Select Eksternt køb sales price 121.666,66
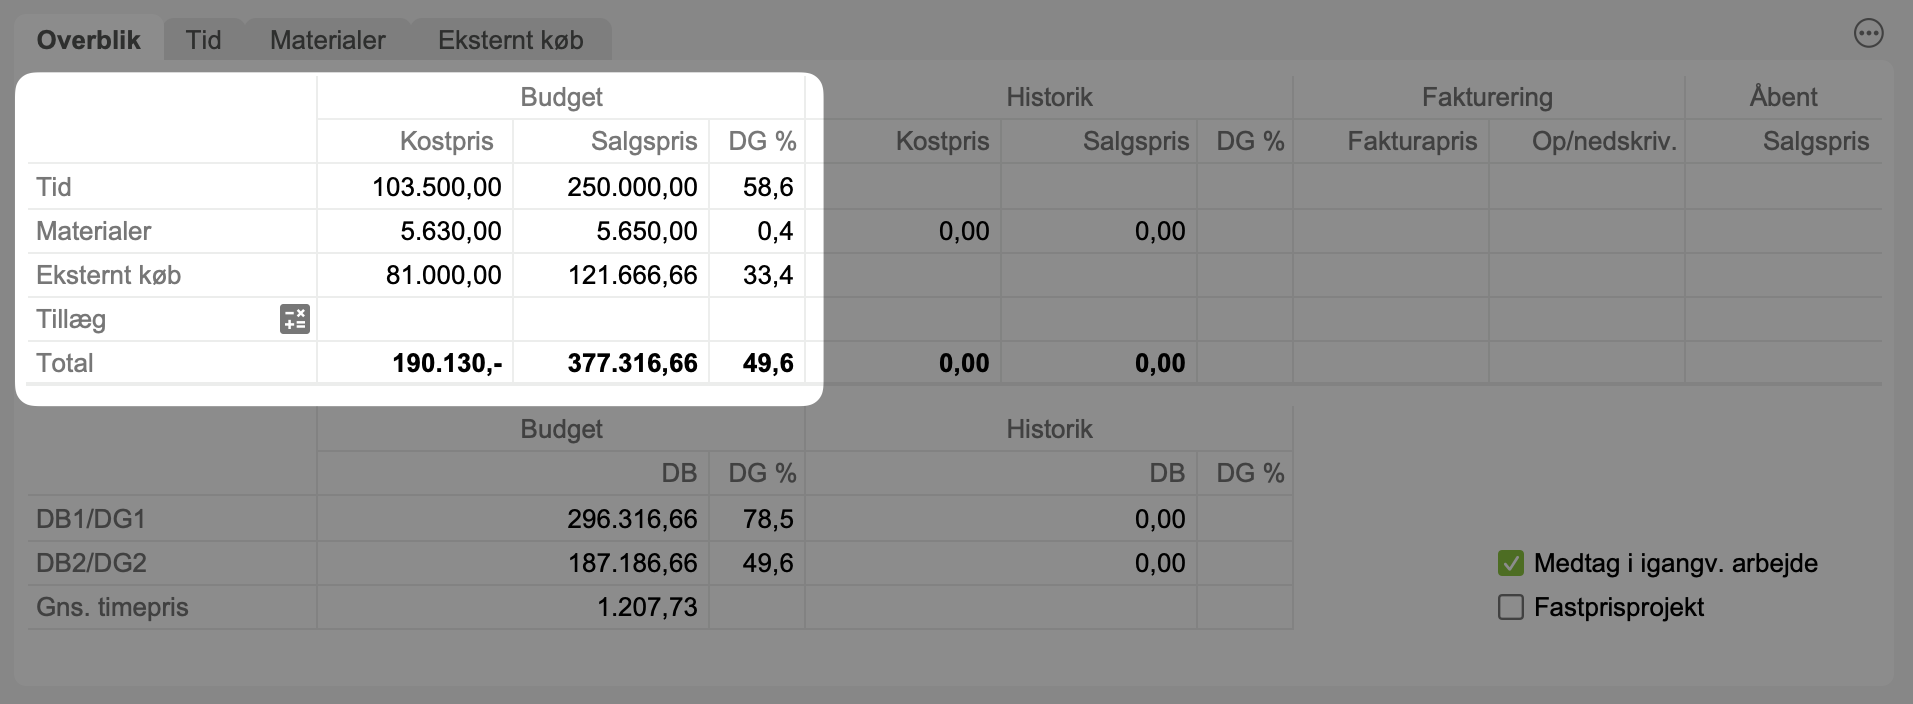 (x=632, y=275)
